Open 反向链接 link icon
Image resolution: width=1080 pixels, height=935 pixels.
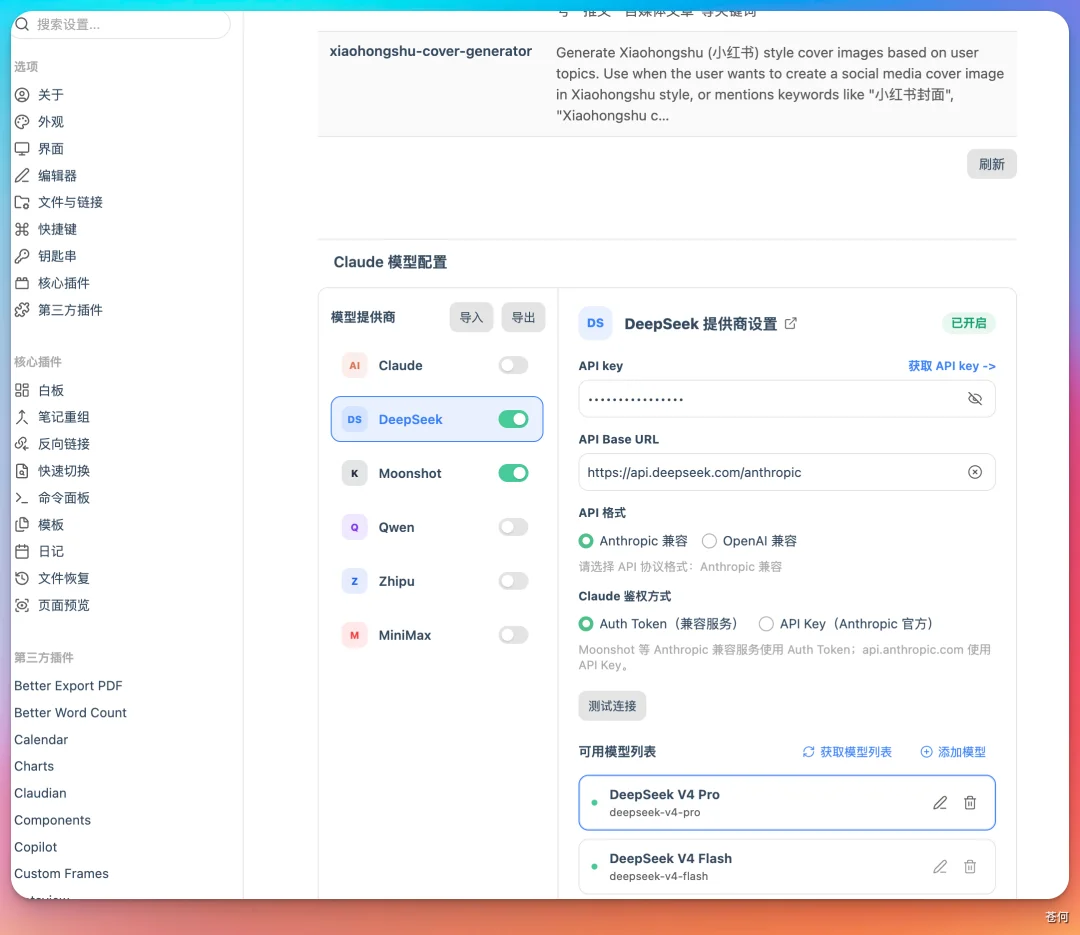[22, 444]
